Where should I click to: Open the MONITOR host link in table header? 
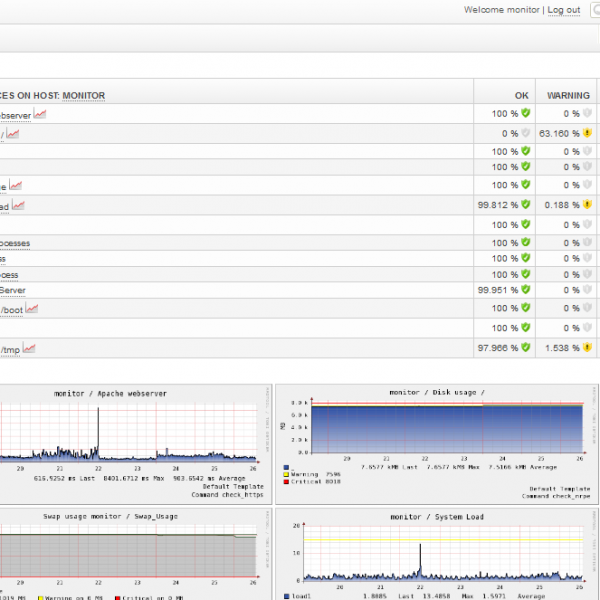click(x=83, y=96)
